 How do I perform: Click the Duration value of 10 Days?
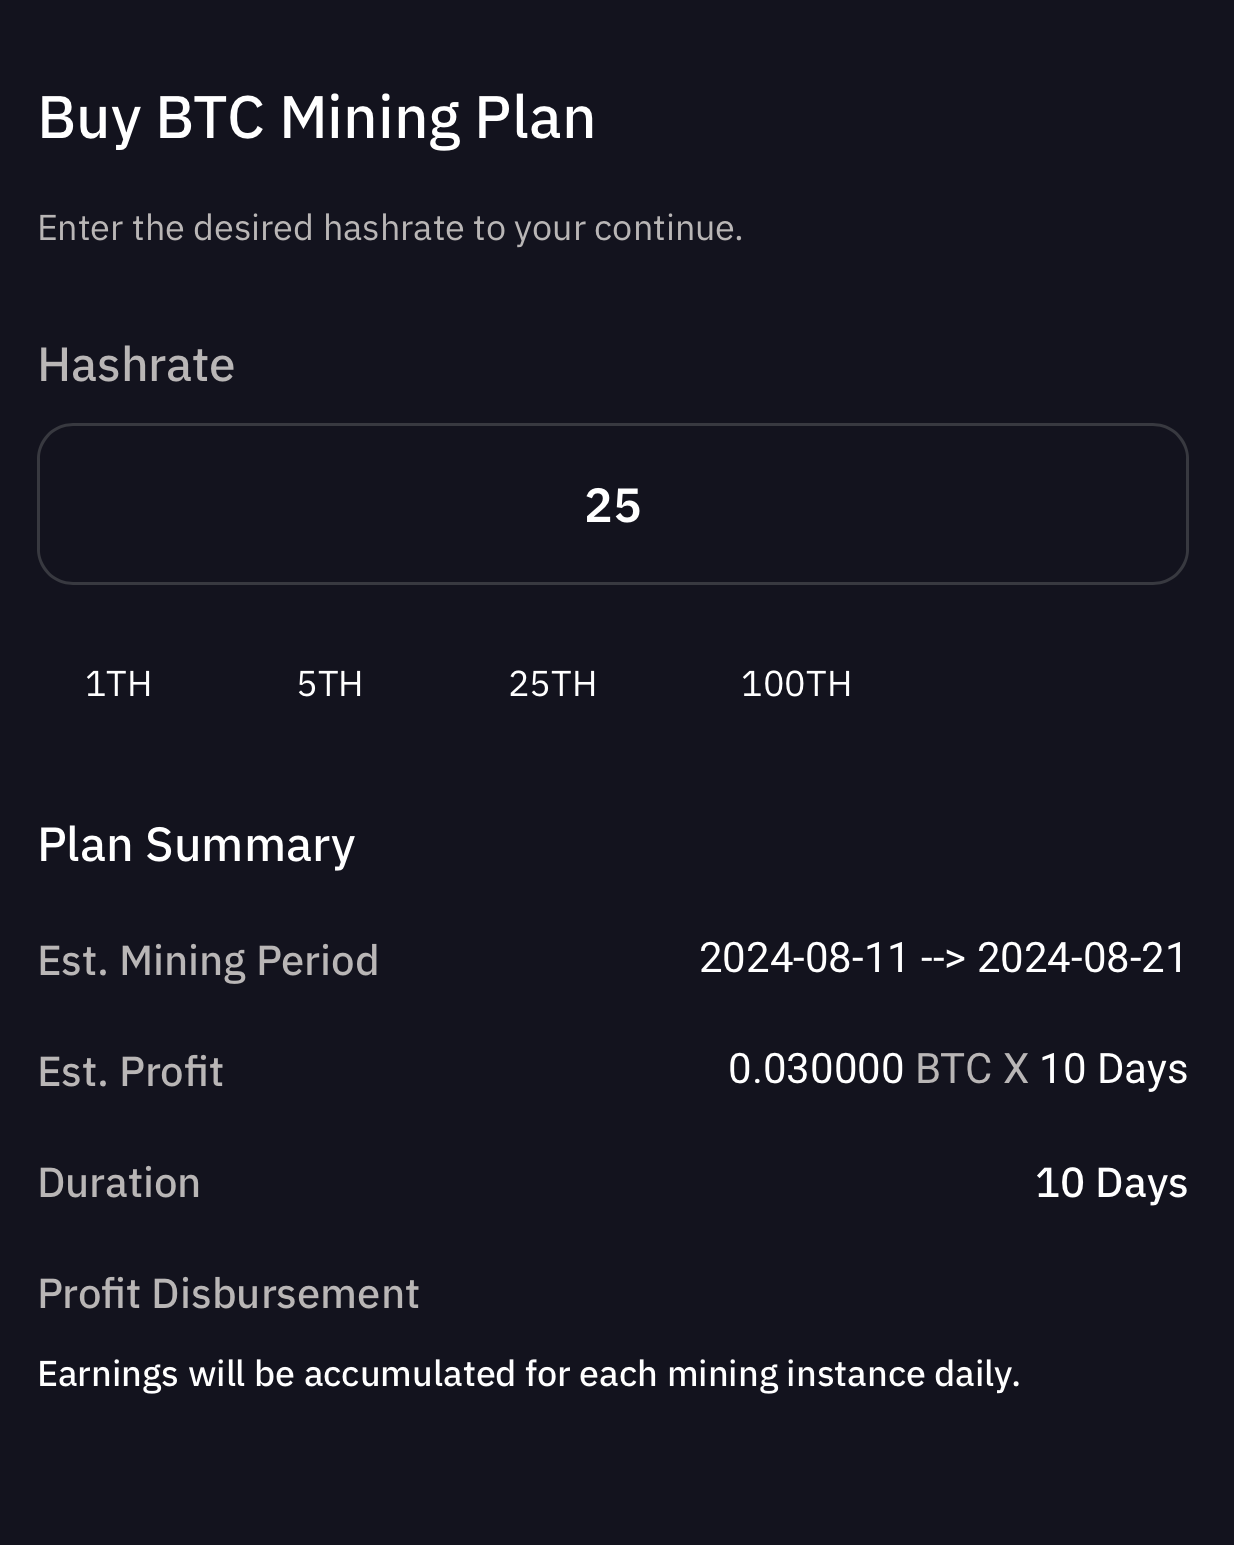pos(1111,1183)
